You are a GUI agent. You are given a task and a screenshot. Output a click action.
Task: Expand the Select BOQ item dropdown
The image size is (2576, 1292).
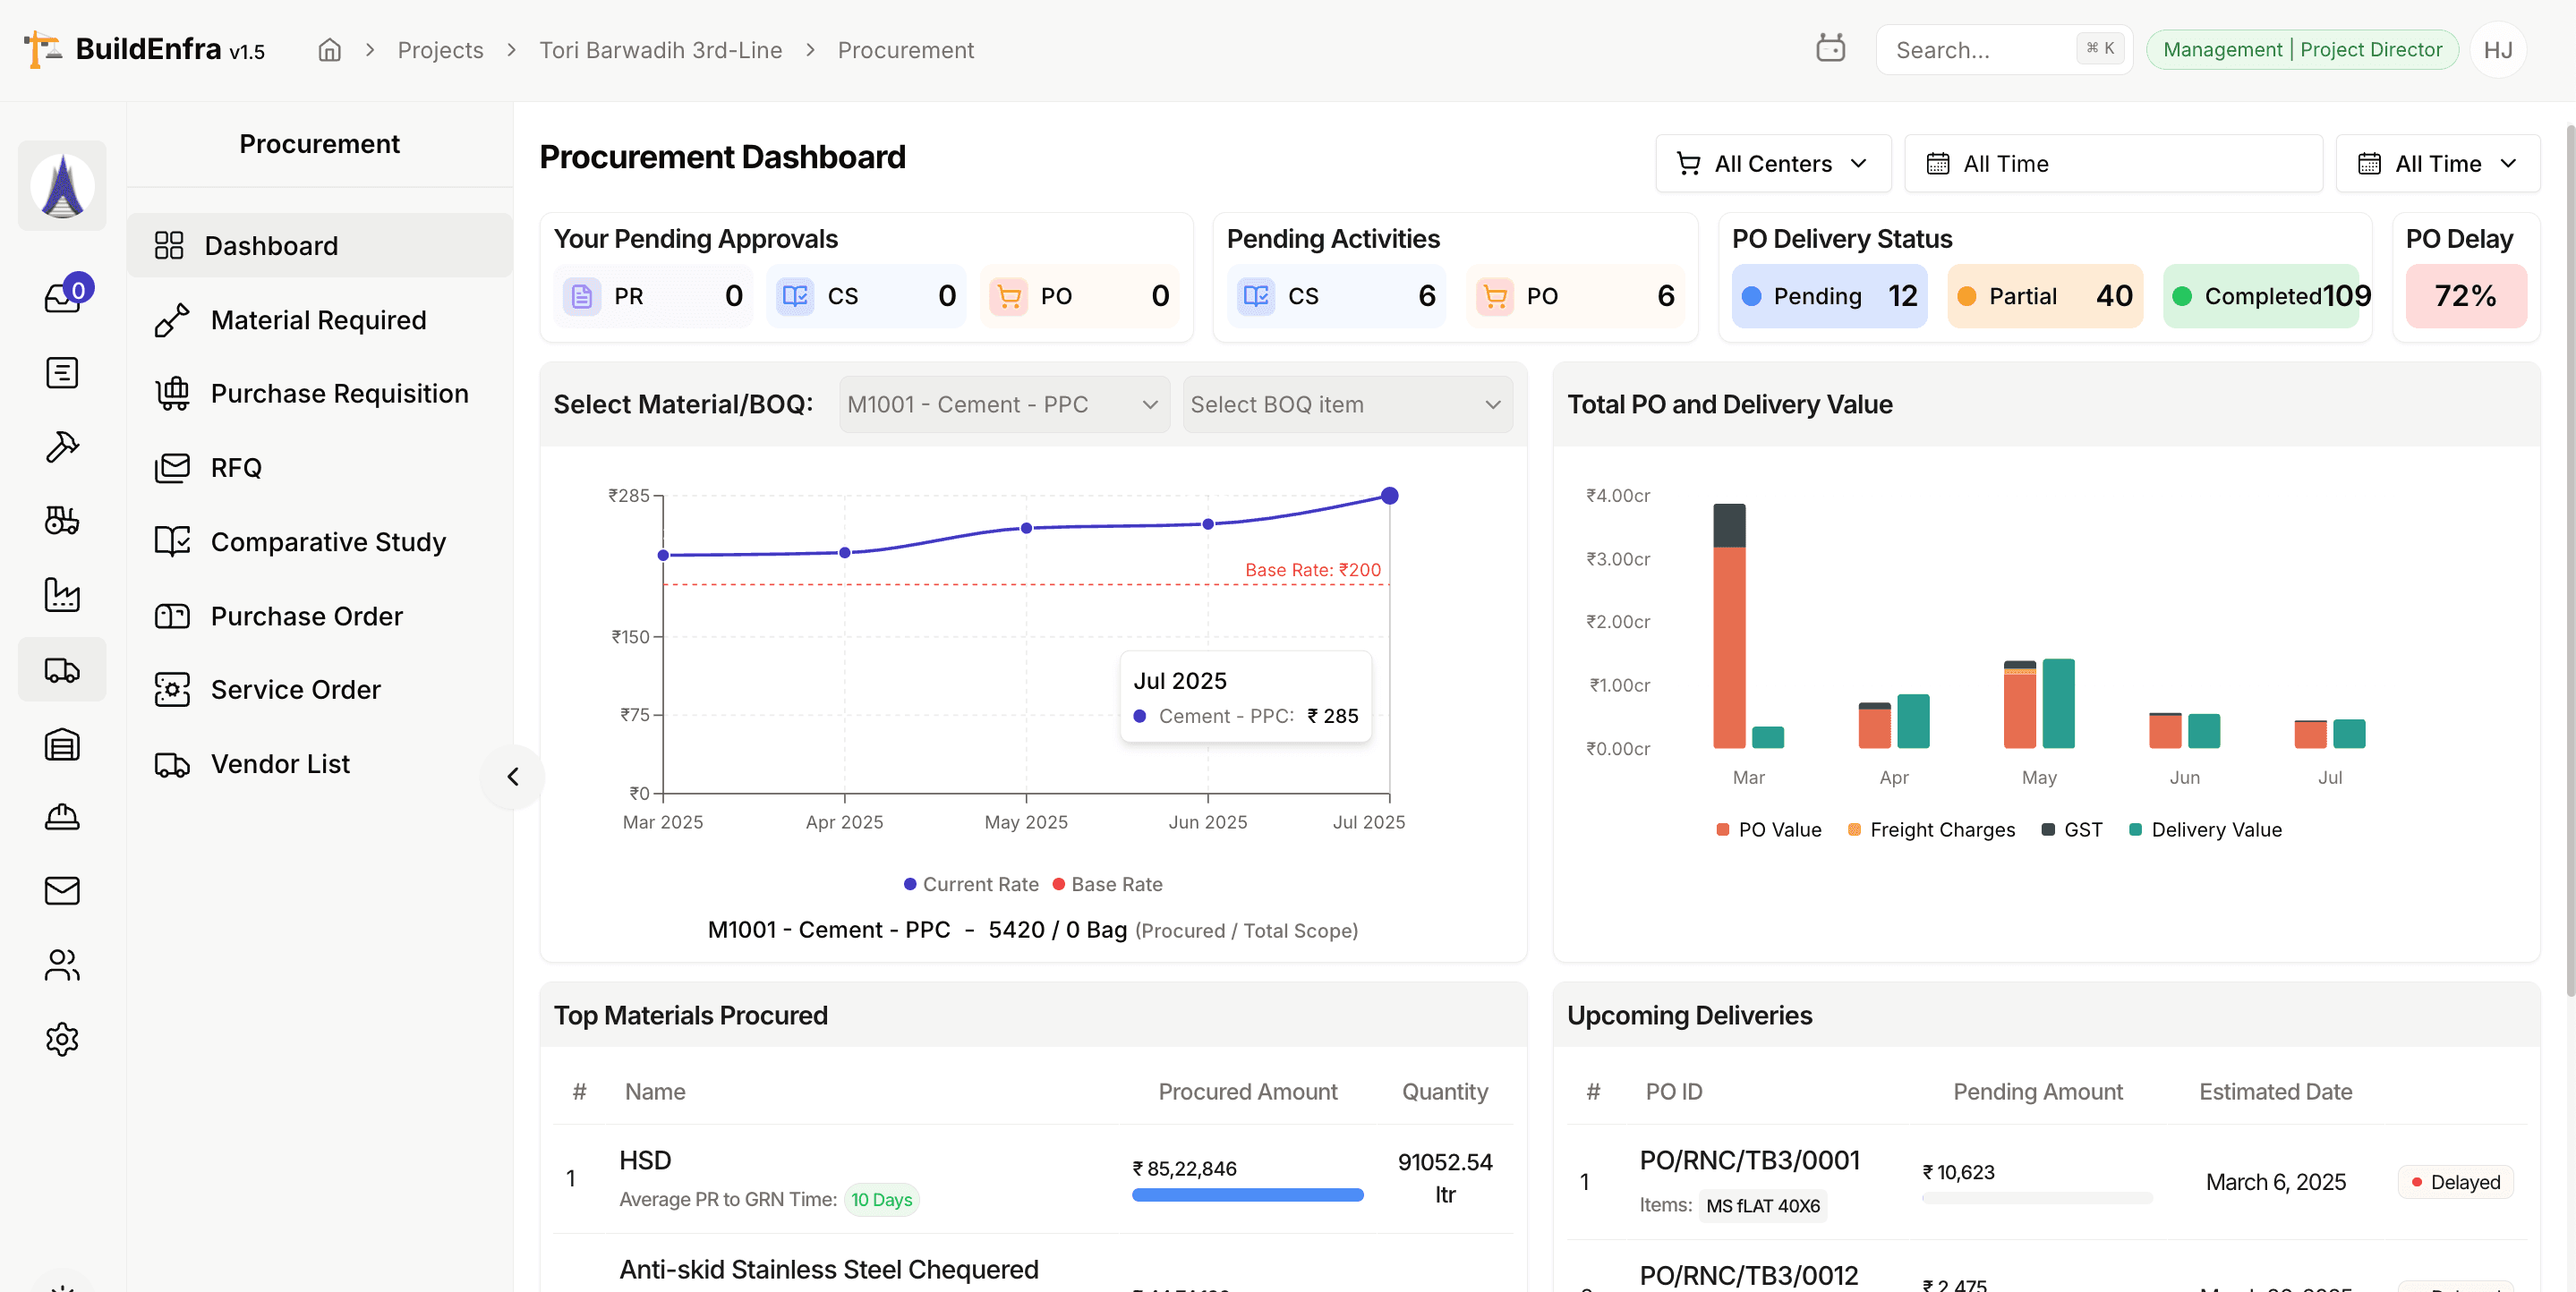(x=1346, y=404)
